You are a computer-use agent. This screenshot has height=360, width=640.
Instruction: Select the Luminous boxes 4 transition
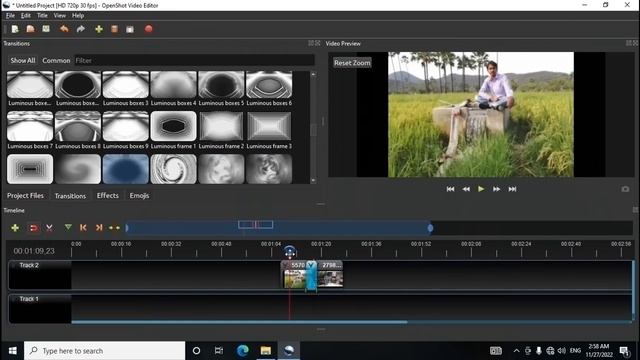point(173,88)
